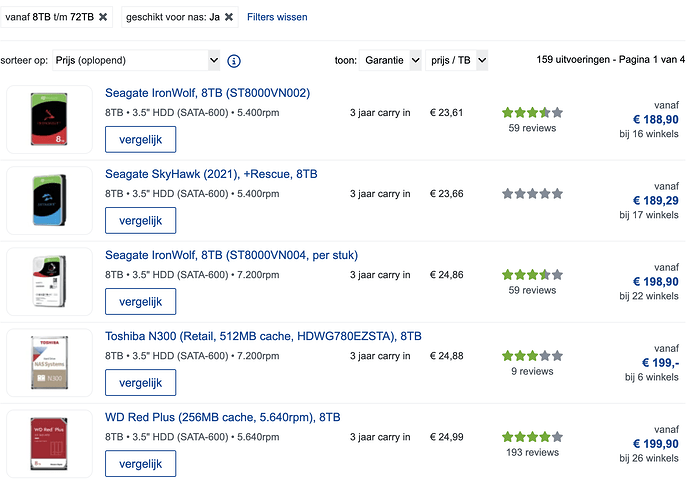The width and height of the screenshot is (690, 483).
Task: Compare the Seagate IronWolf ST8000VN002 drive
Action: click(x=140, y=139)
